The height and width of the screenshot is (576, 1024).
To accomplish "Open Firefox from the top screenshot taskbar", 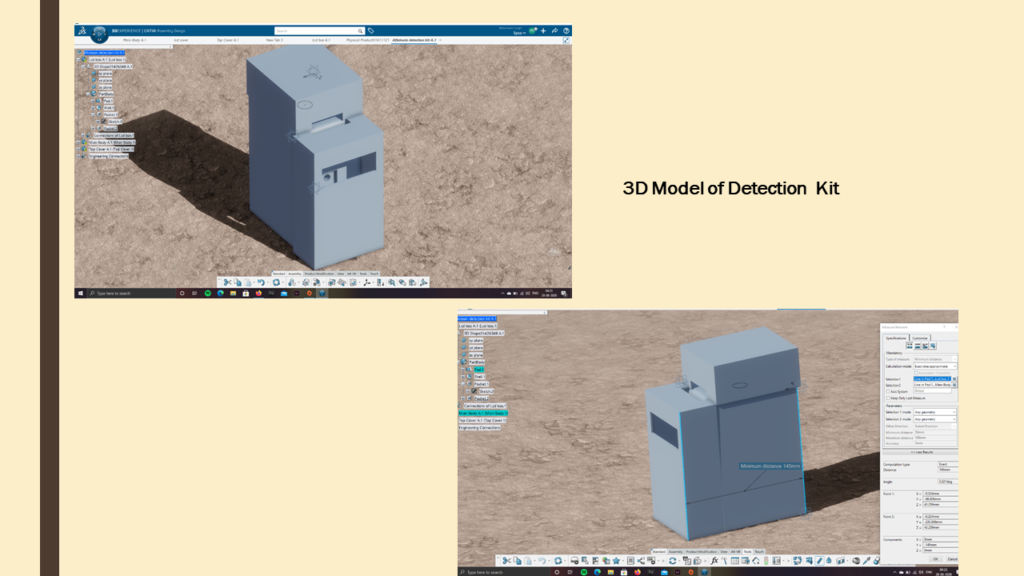I will click(259, 293).
